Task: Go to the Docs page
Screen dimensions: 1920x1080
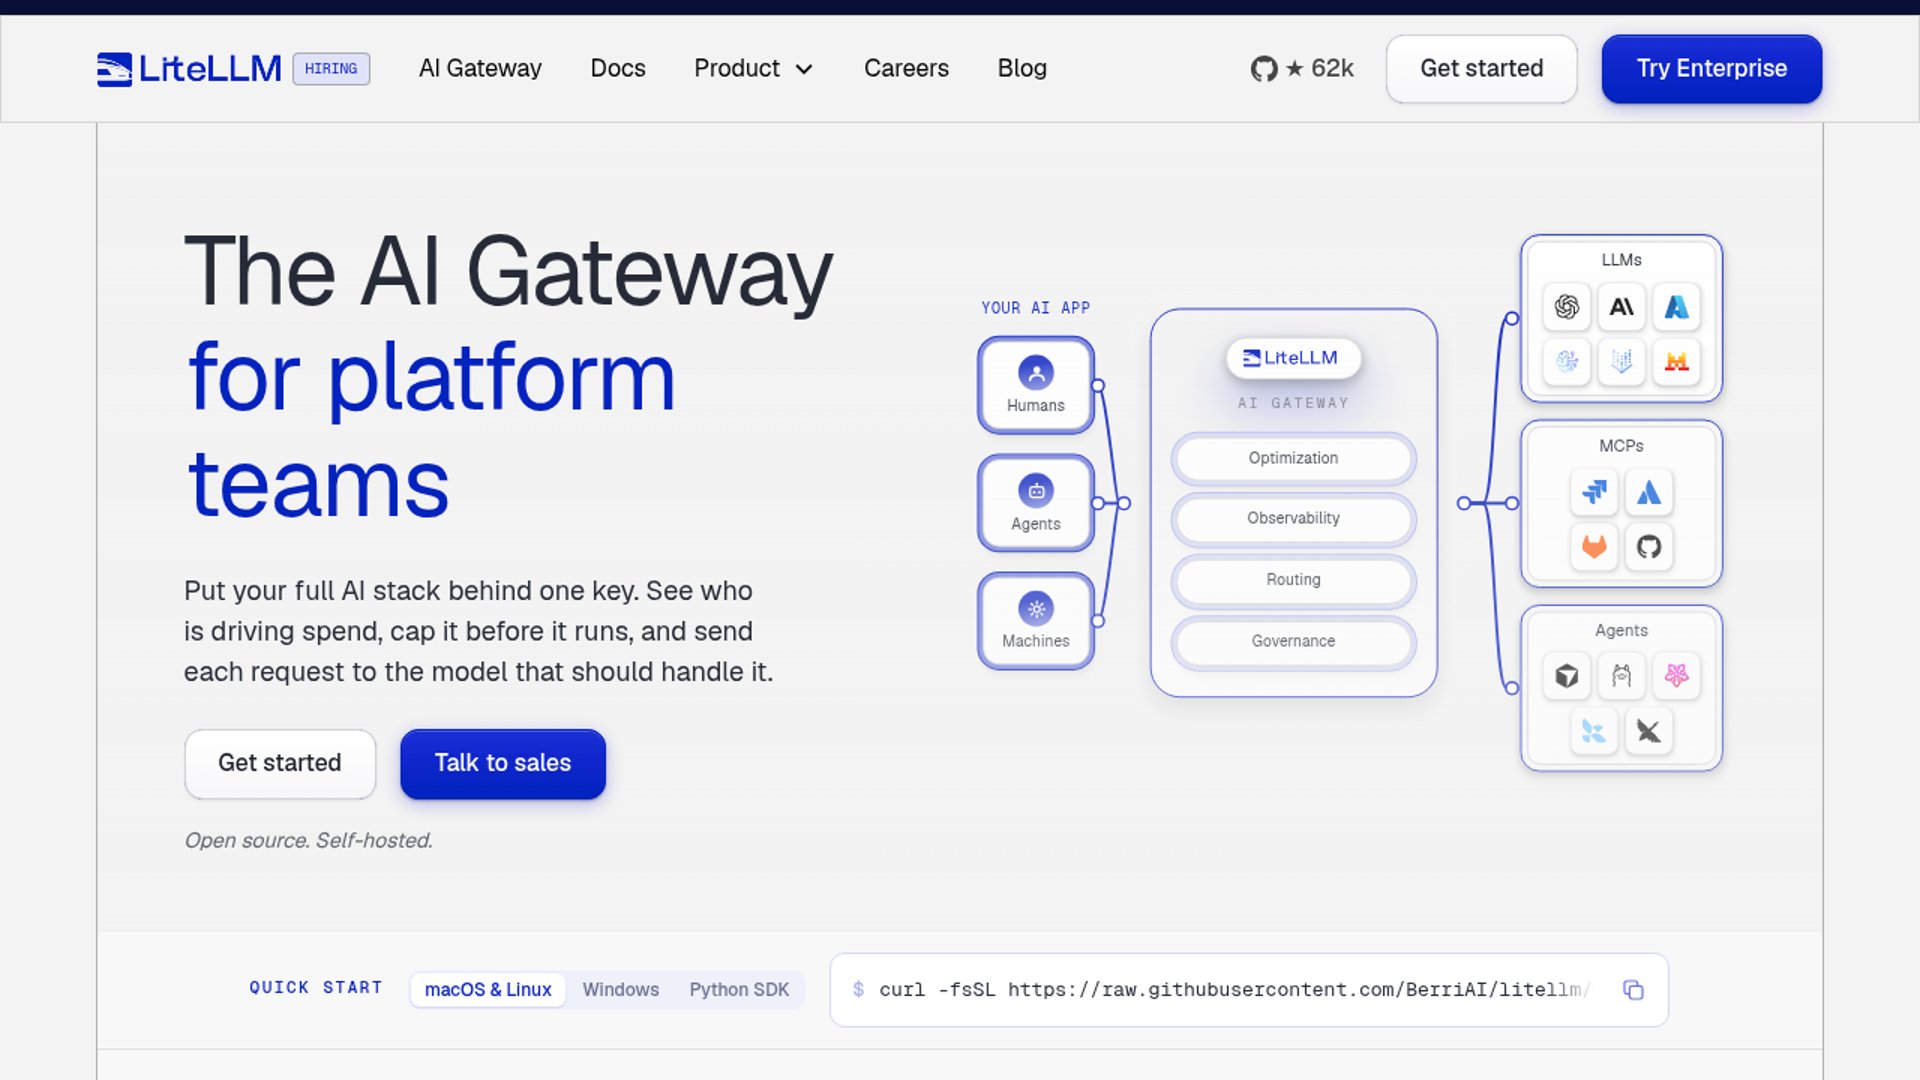Action: click(618, 69)
